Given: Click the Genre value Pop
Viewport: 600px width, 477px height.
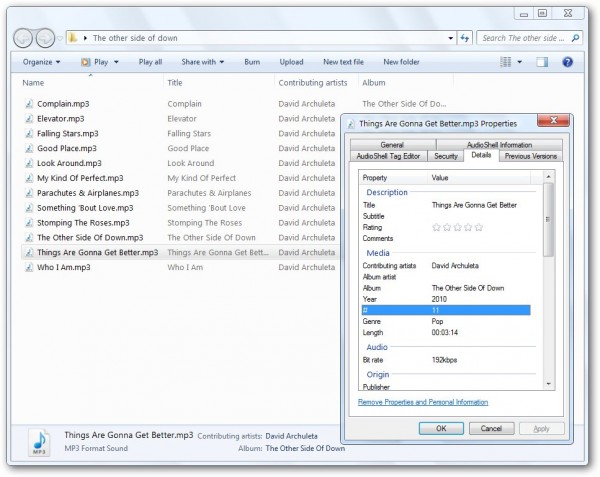Looking at the screenshot, I should pos(437,321).
